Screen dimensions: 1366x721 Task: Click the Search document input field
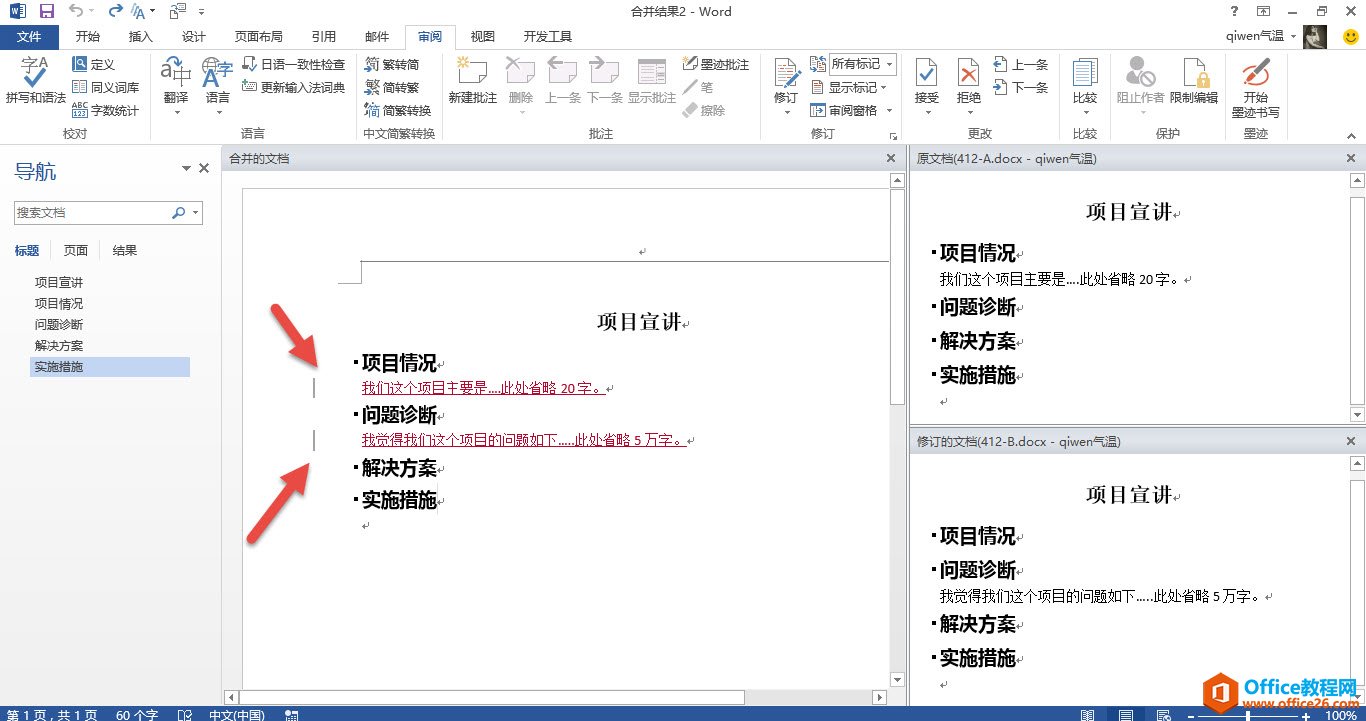coord(92,213)
